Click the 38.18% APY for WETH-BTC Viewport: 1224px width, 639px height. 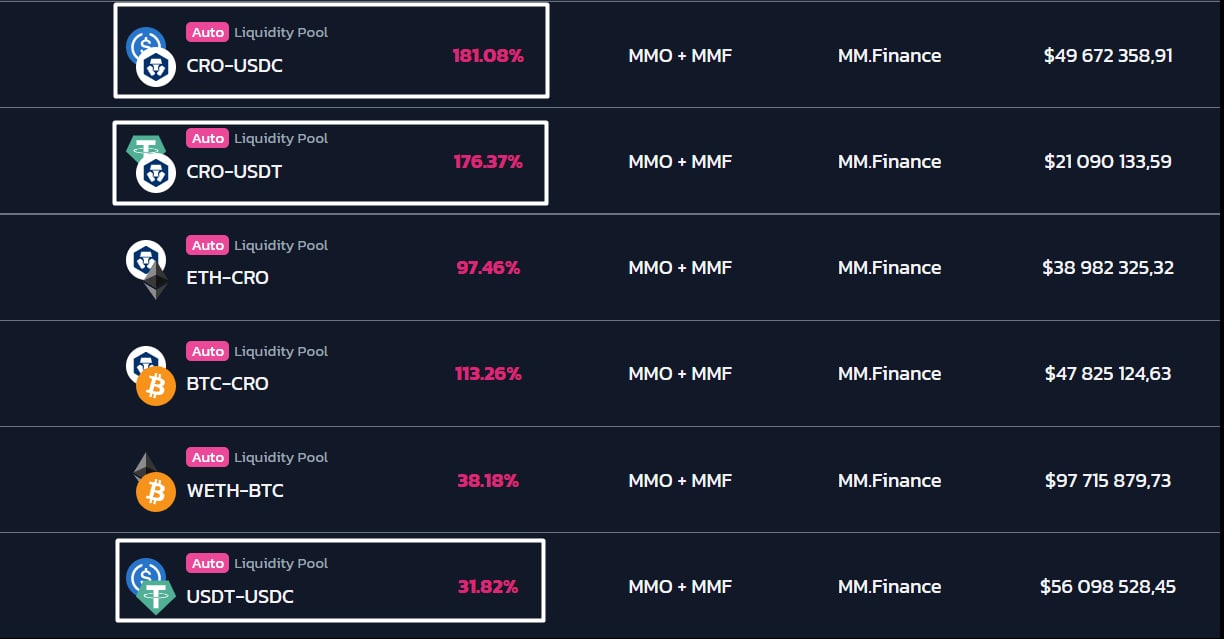tap(488, 481)
